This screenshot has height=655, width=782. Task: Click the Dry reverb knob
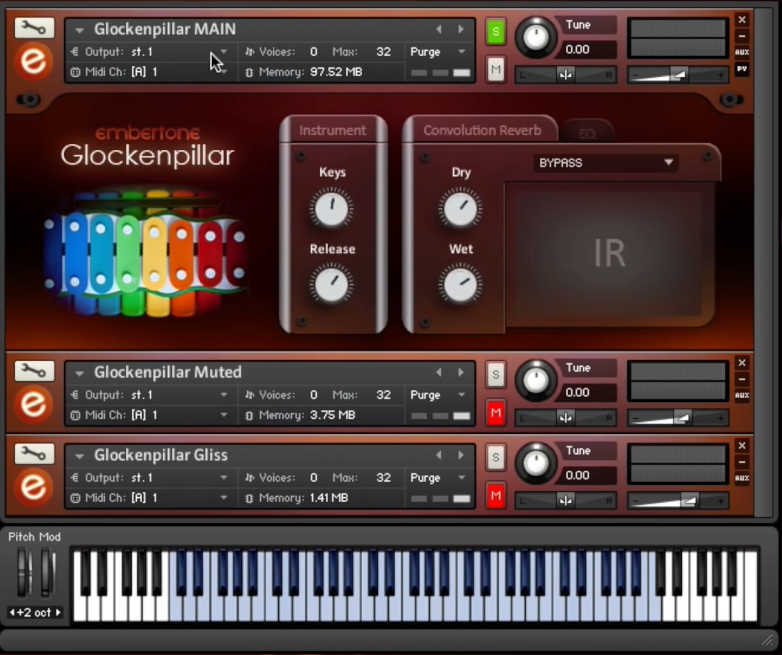(x=460, y=209)
